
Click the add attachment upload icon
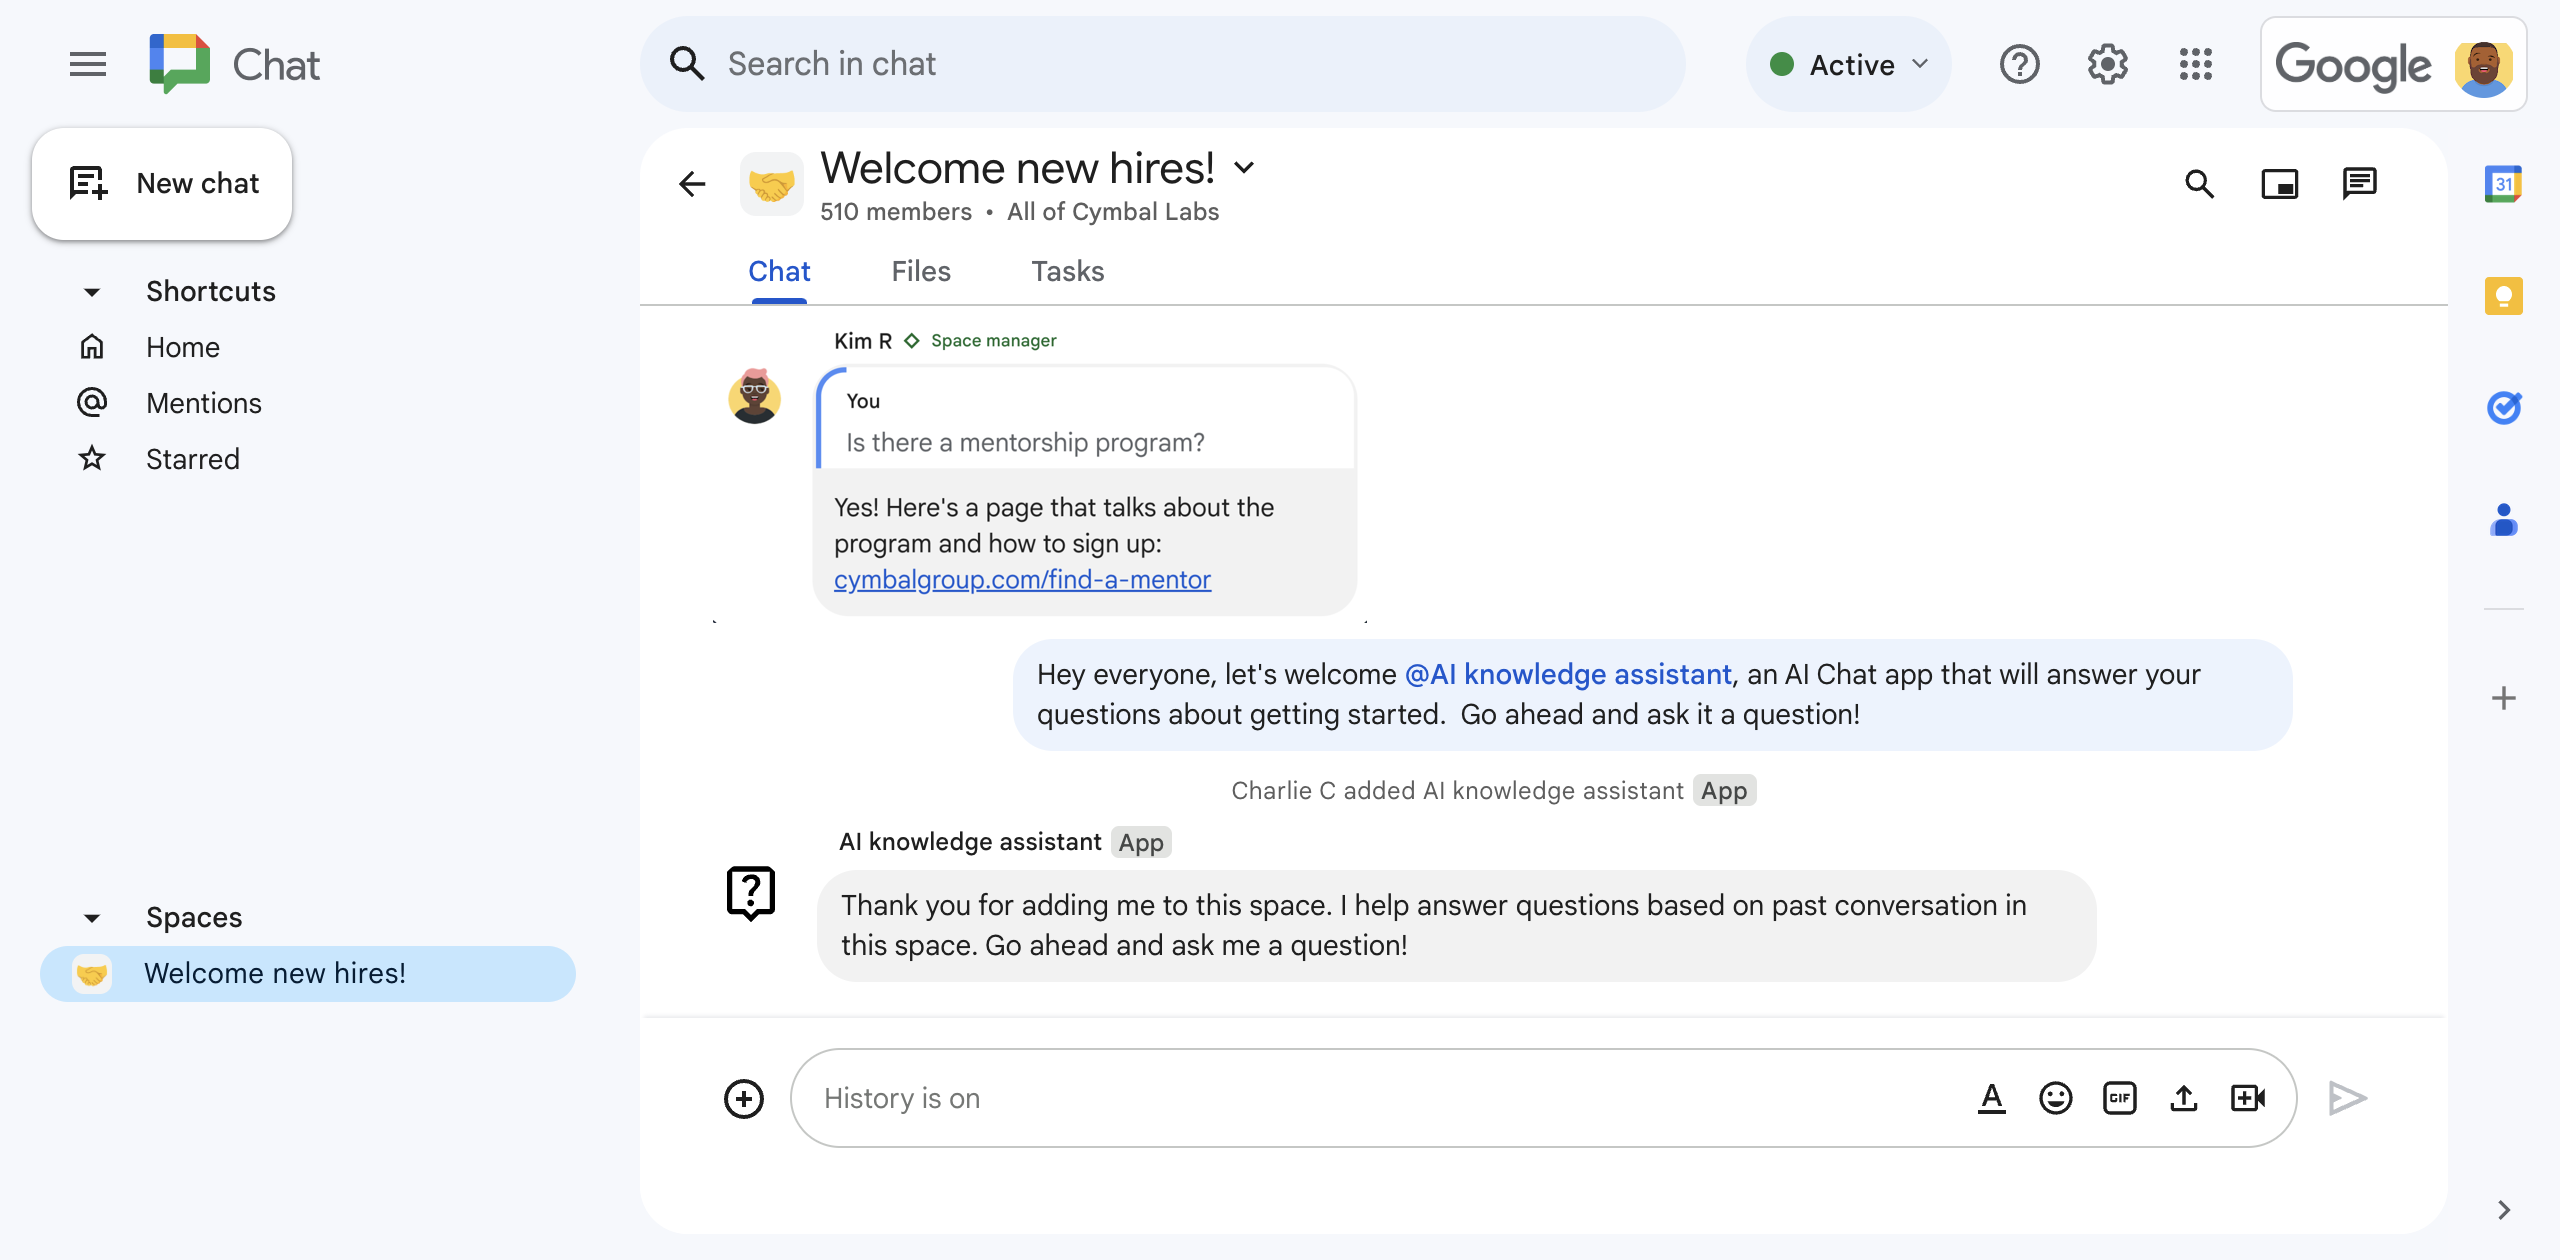click(2186, 1097)
